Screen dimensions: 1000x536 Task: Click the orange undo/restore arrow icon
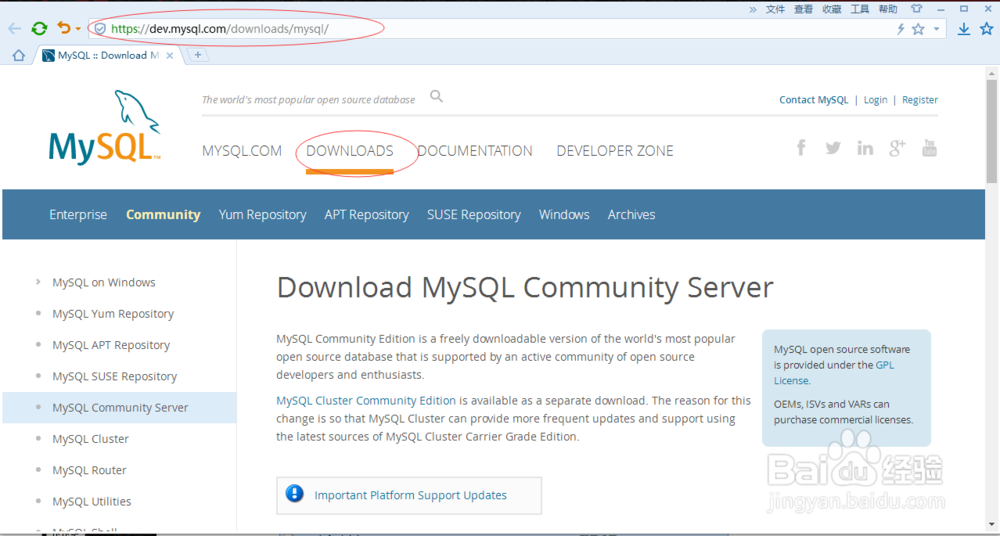(64, 28)
